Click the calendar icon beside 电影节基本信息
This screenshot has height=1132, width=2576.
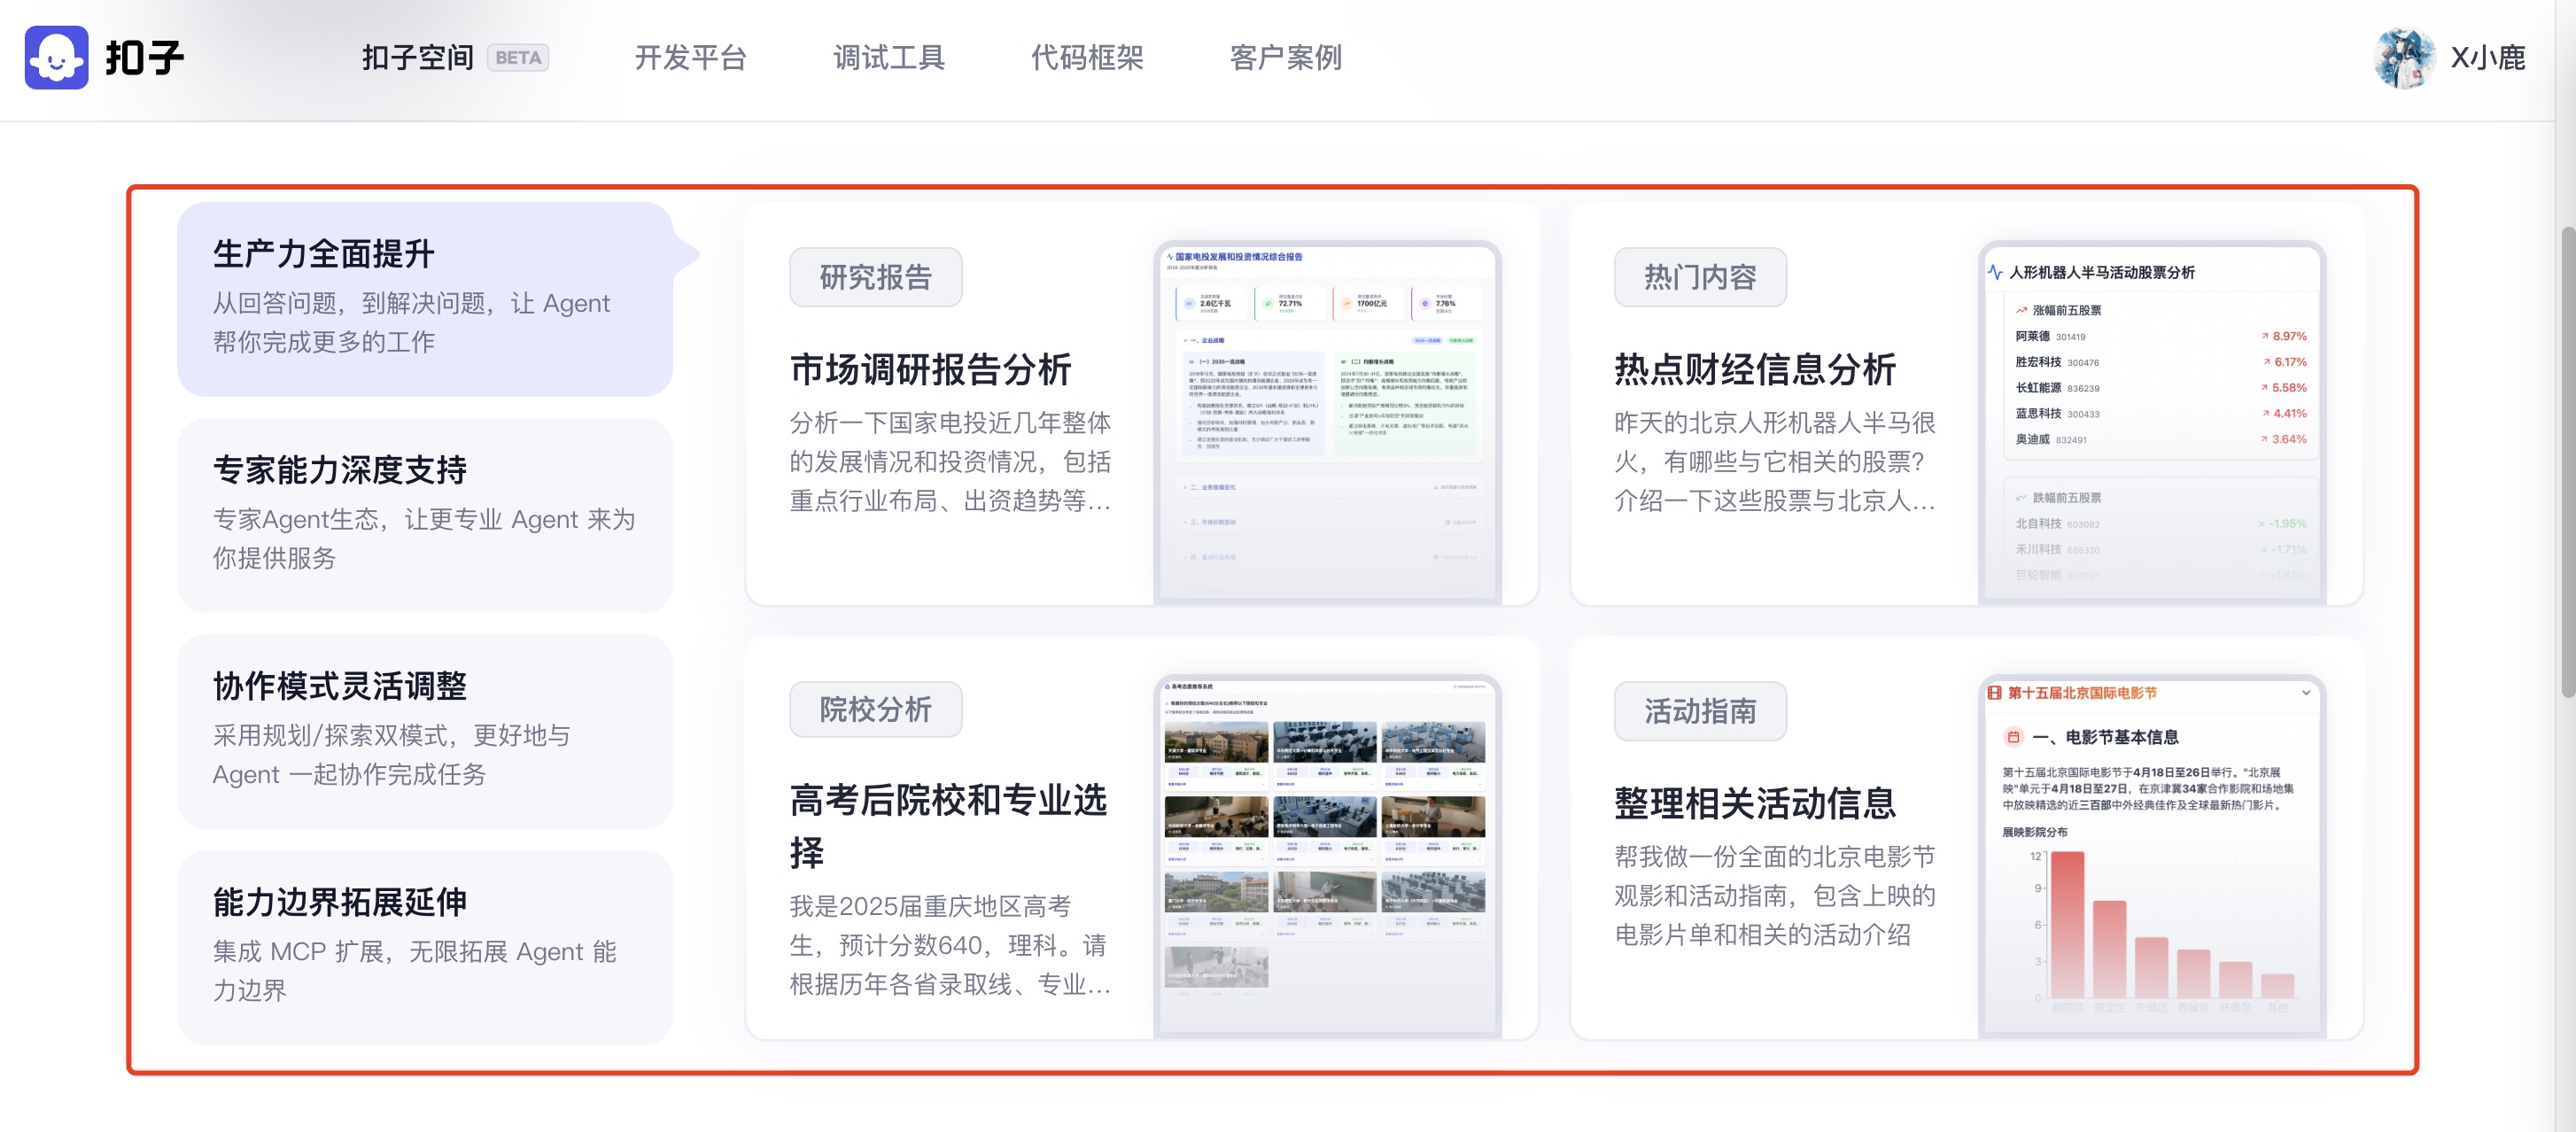click(x=2013, y=737)
